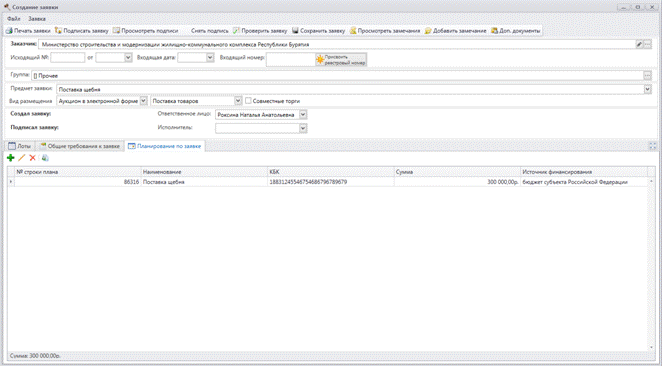
Task: Expand the Ответственное лицо dropdown
Action: 303,114
